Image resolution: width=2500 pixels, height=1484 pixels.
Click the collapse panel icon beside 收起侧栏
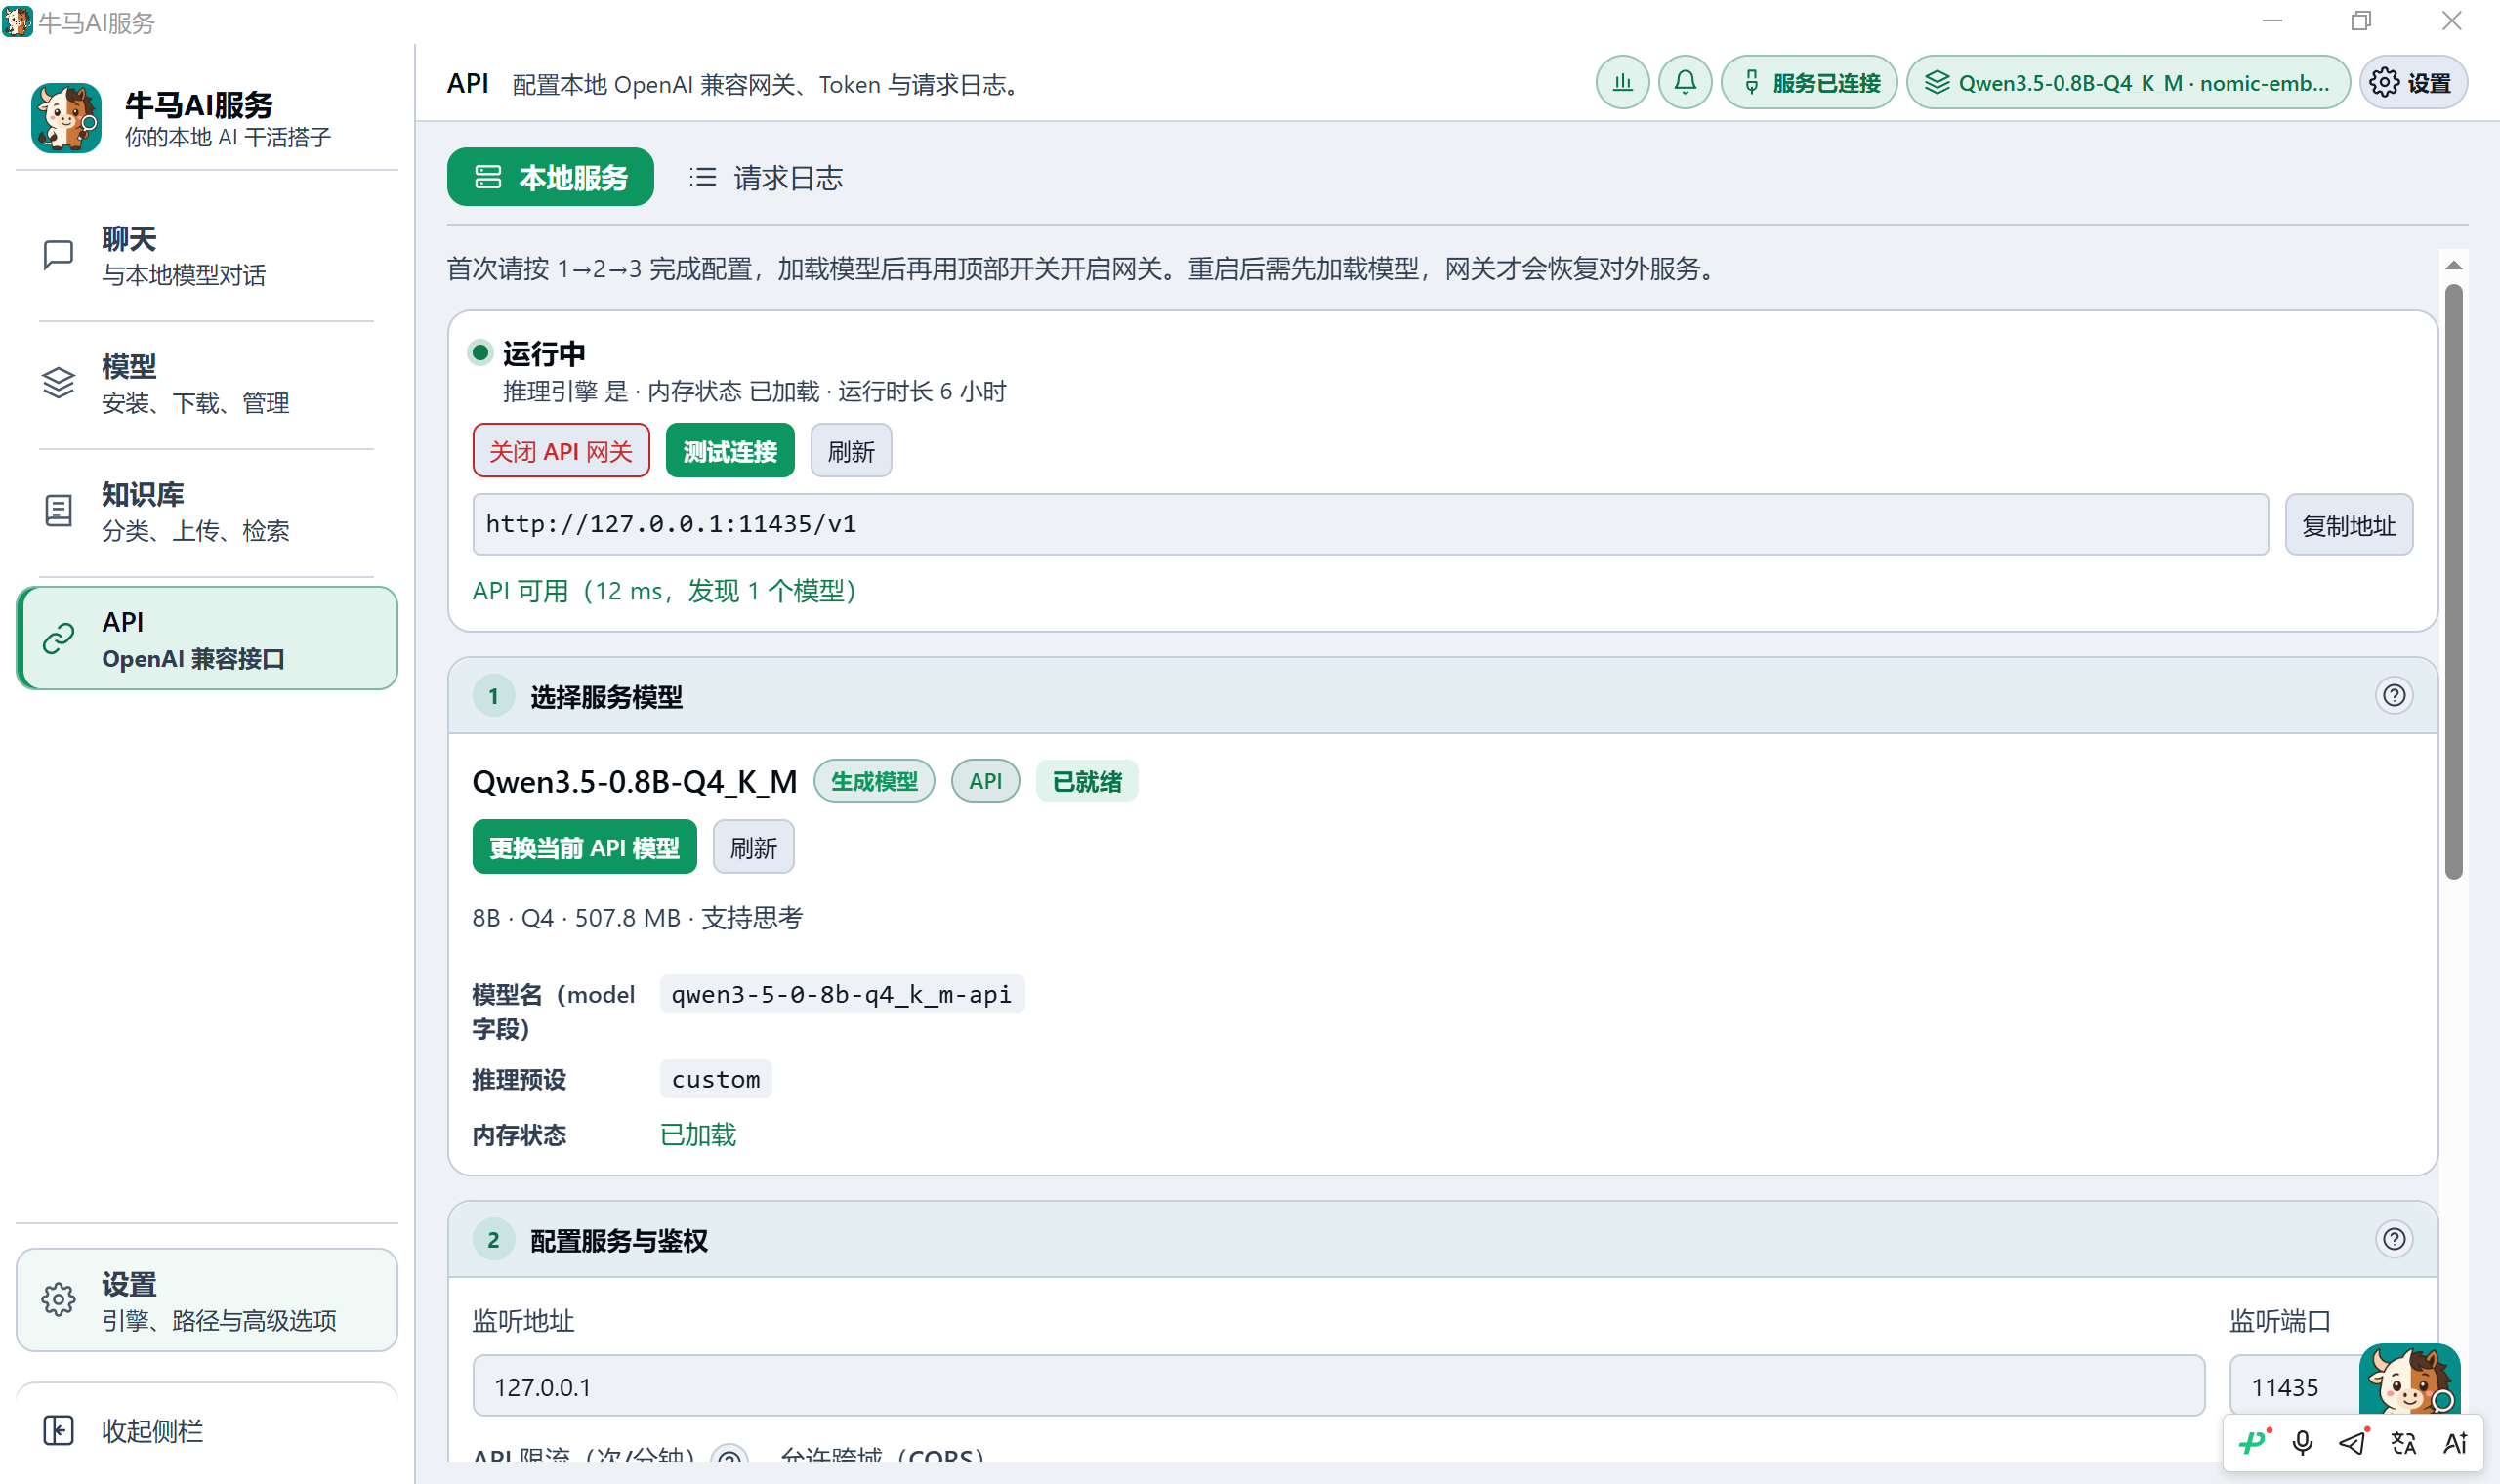click(x=58, y=1431)
